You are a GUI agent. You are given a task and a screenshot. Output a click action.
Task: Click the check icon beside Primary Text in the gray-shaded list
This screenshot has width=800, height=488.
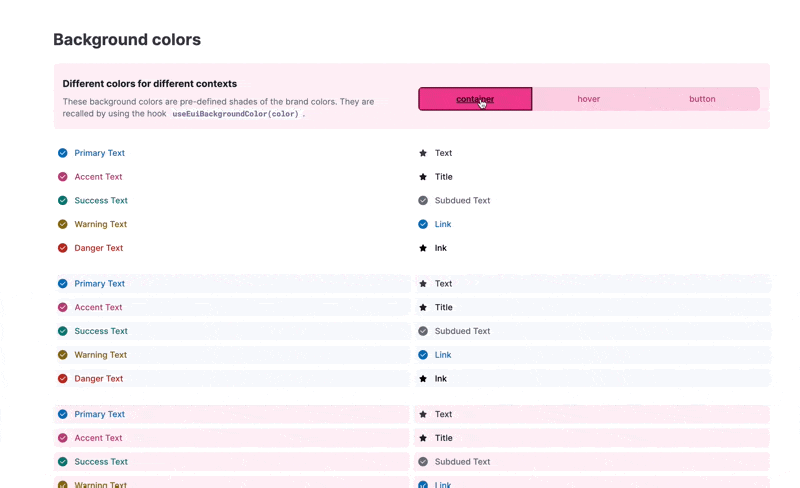pyautogui.click(x=63, y=284)
